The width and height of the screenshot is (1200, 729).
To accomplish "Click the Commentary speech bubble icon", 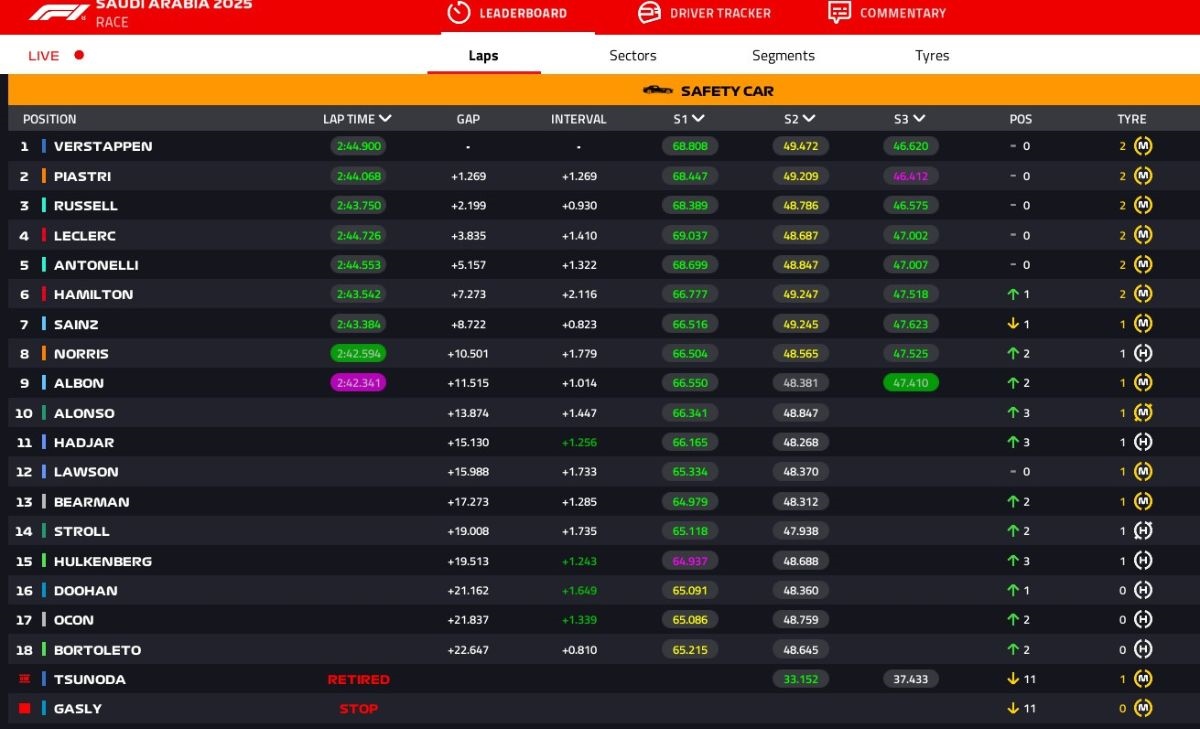I will click(839, 13).
